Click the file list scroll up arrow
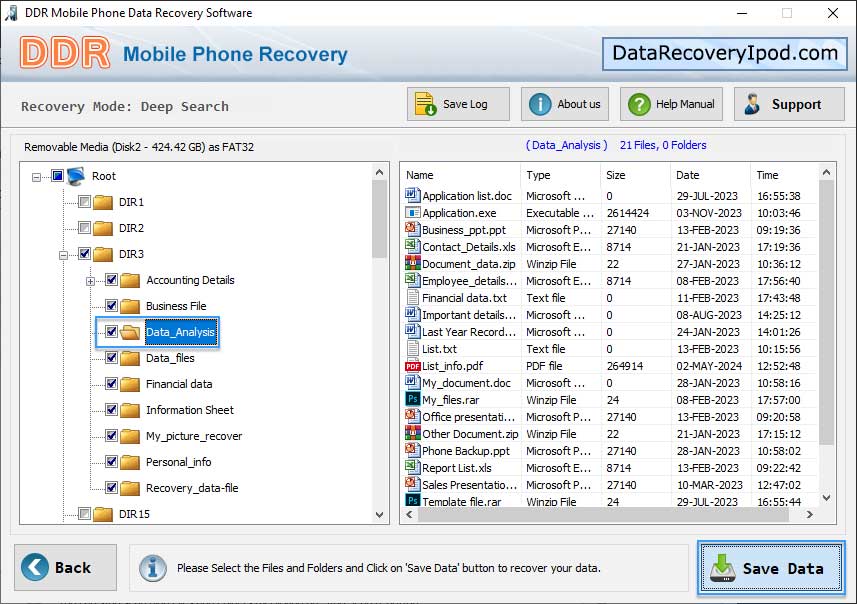857x604 pixels. (x=826, y=173)
